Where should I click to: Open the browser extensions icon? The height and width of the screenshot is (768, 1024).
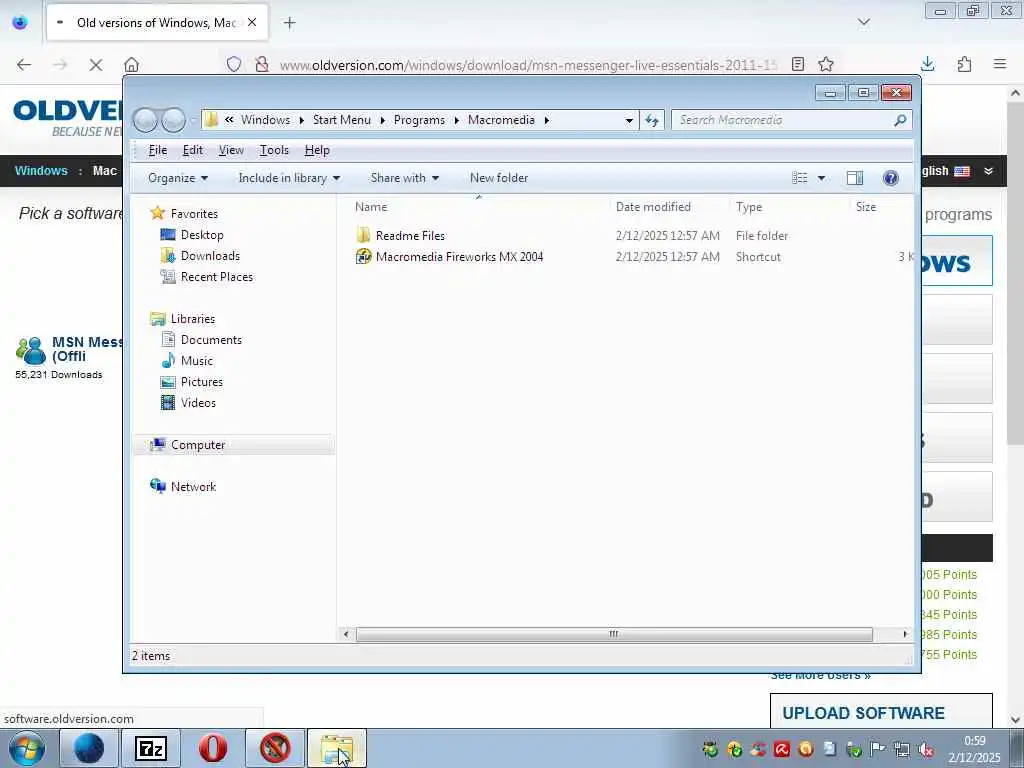(x=964, y=64)
